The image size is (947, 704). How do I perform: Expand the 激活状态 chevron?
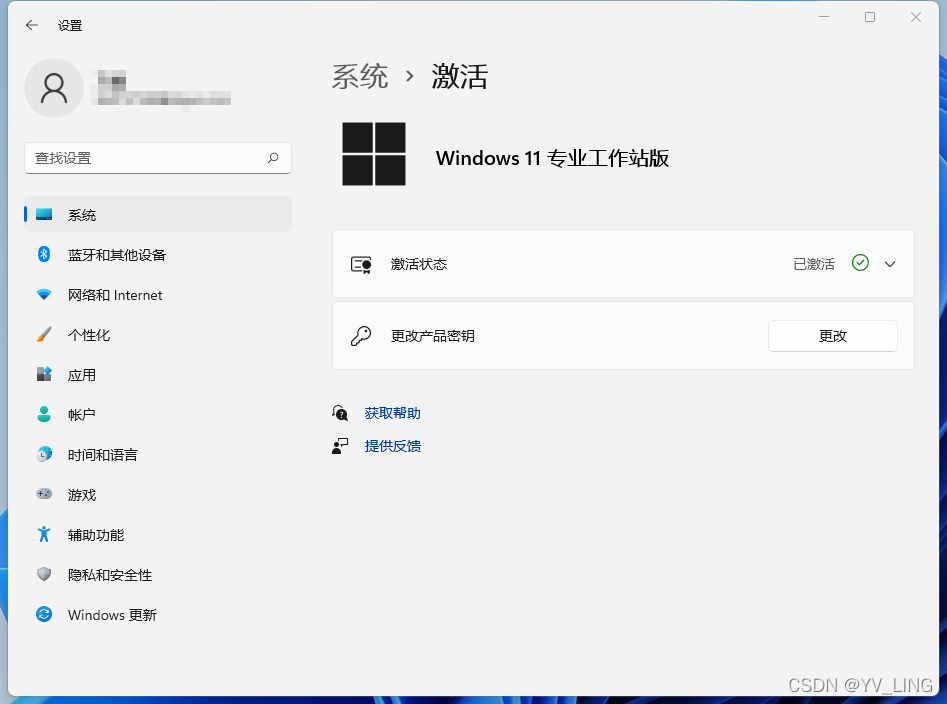[x=890, y=264]
